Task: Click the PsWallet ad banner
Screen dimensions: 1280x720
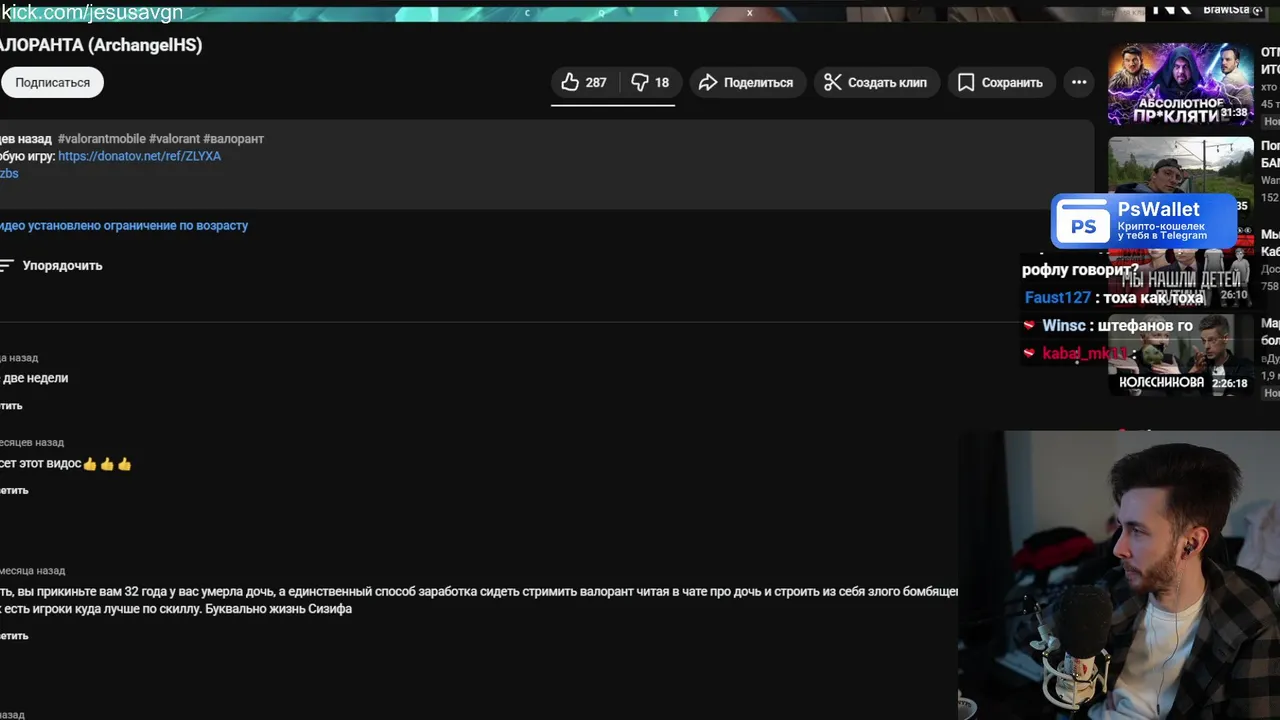Action: pyautogui.click(x=1144, y=220)
